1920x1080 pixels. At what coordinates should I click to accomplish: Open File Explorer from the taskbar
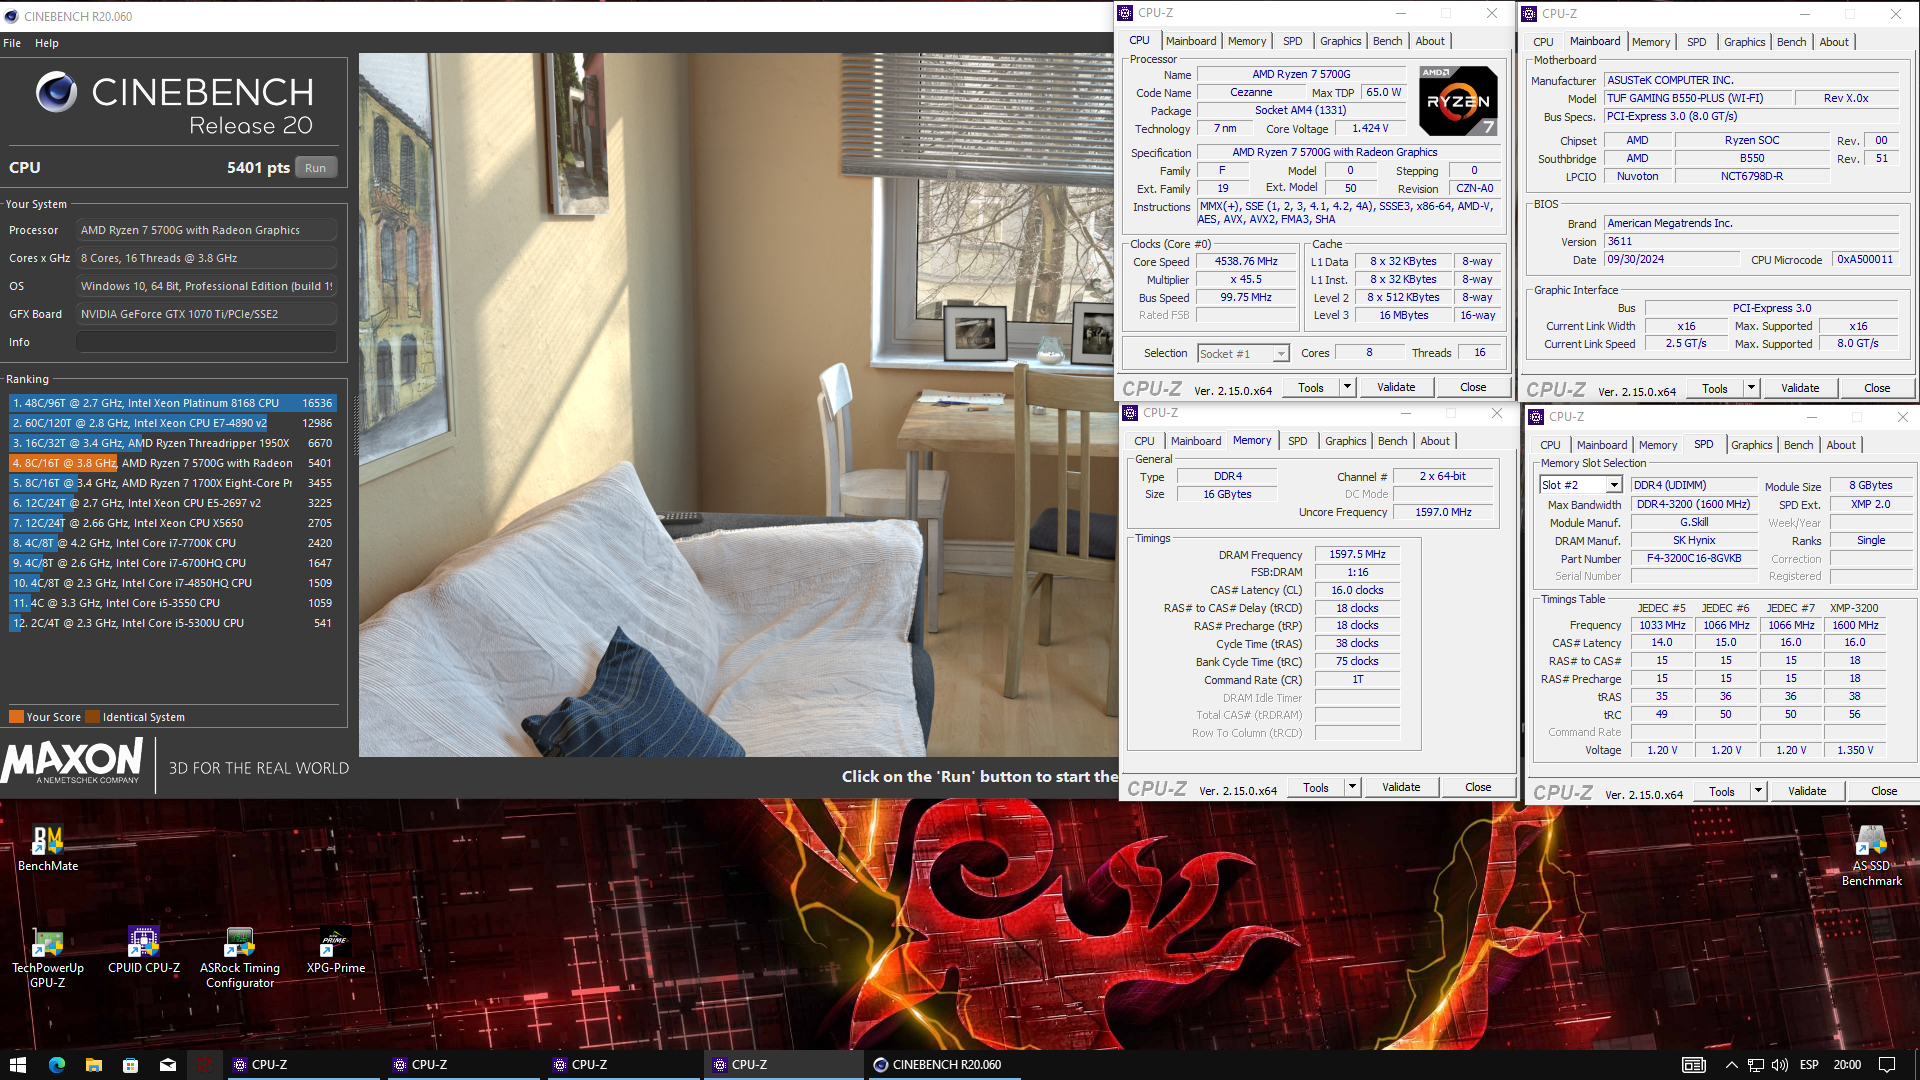click(93, 1065)
